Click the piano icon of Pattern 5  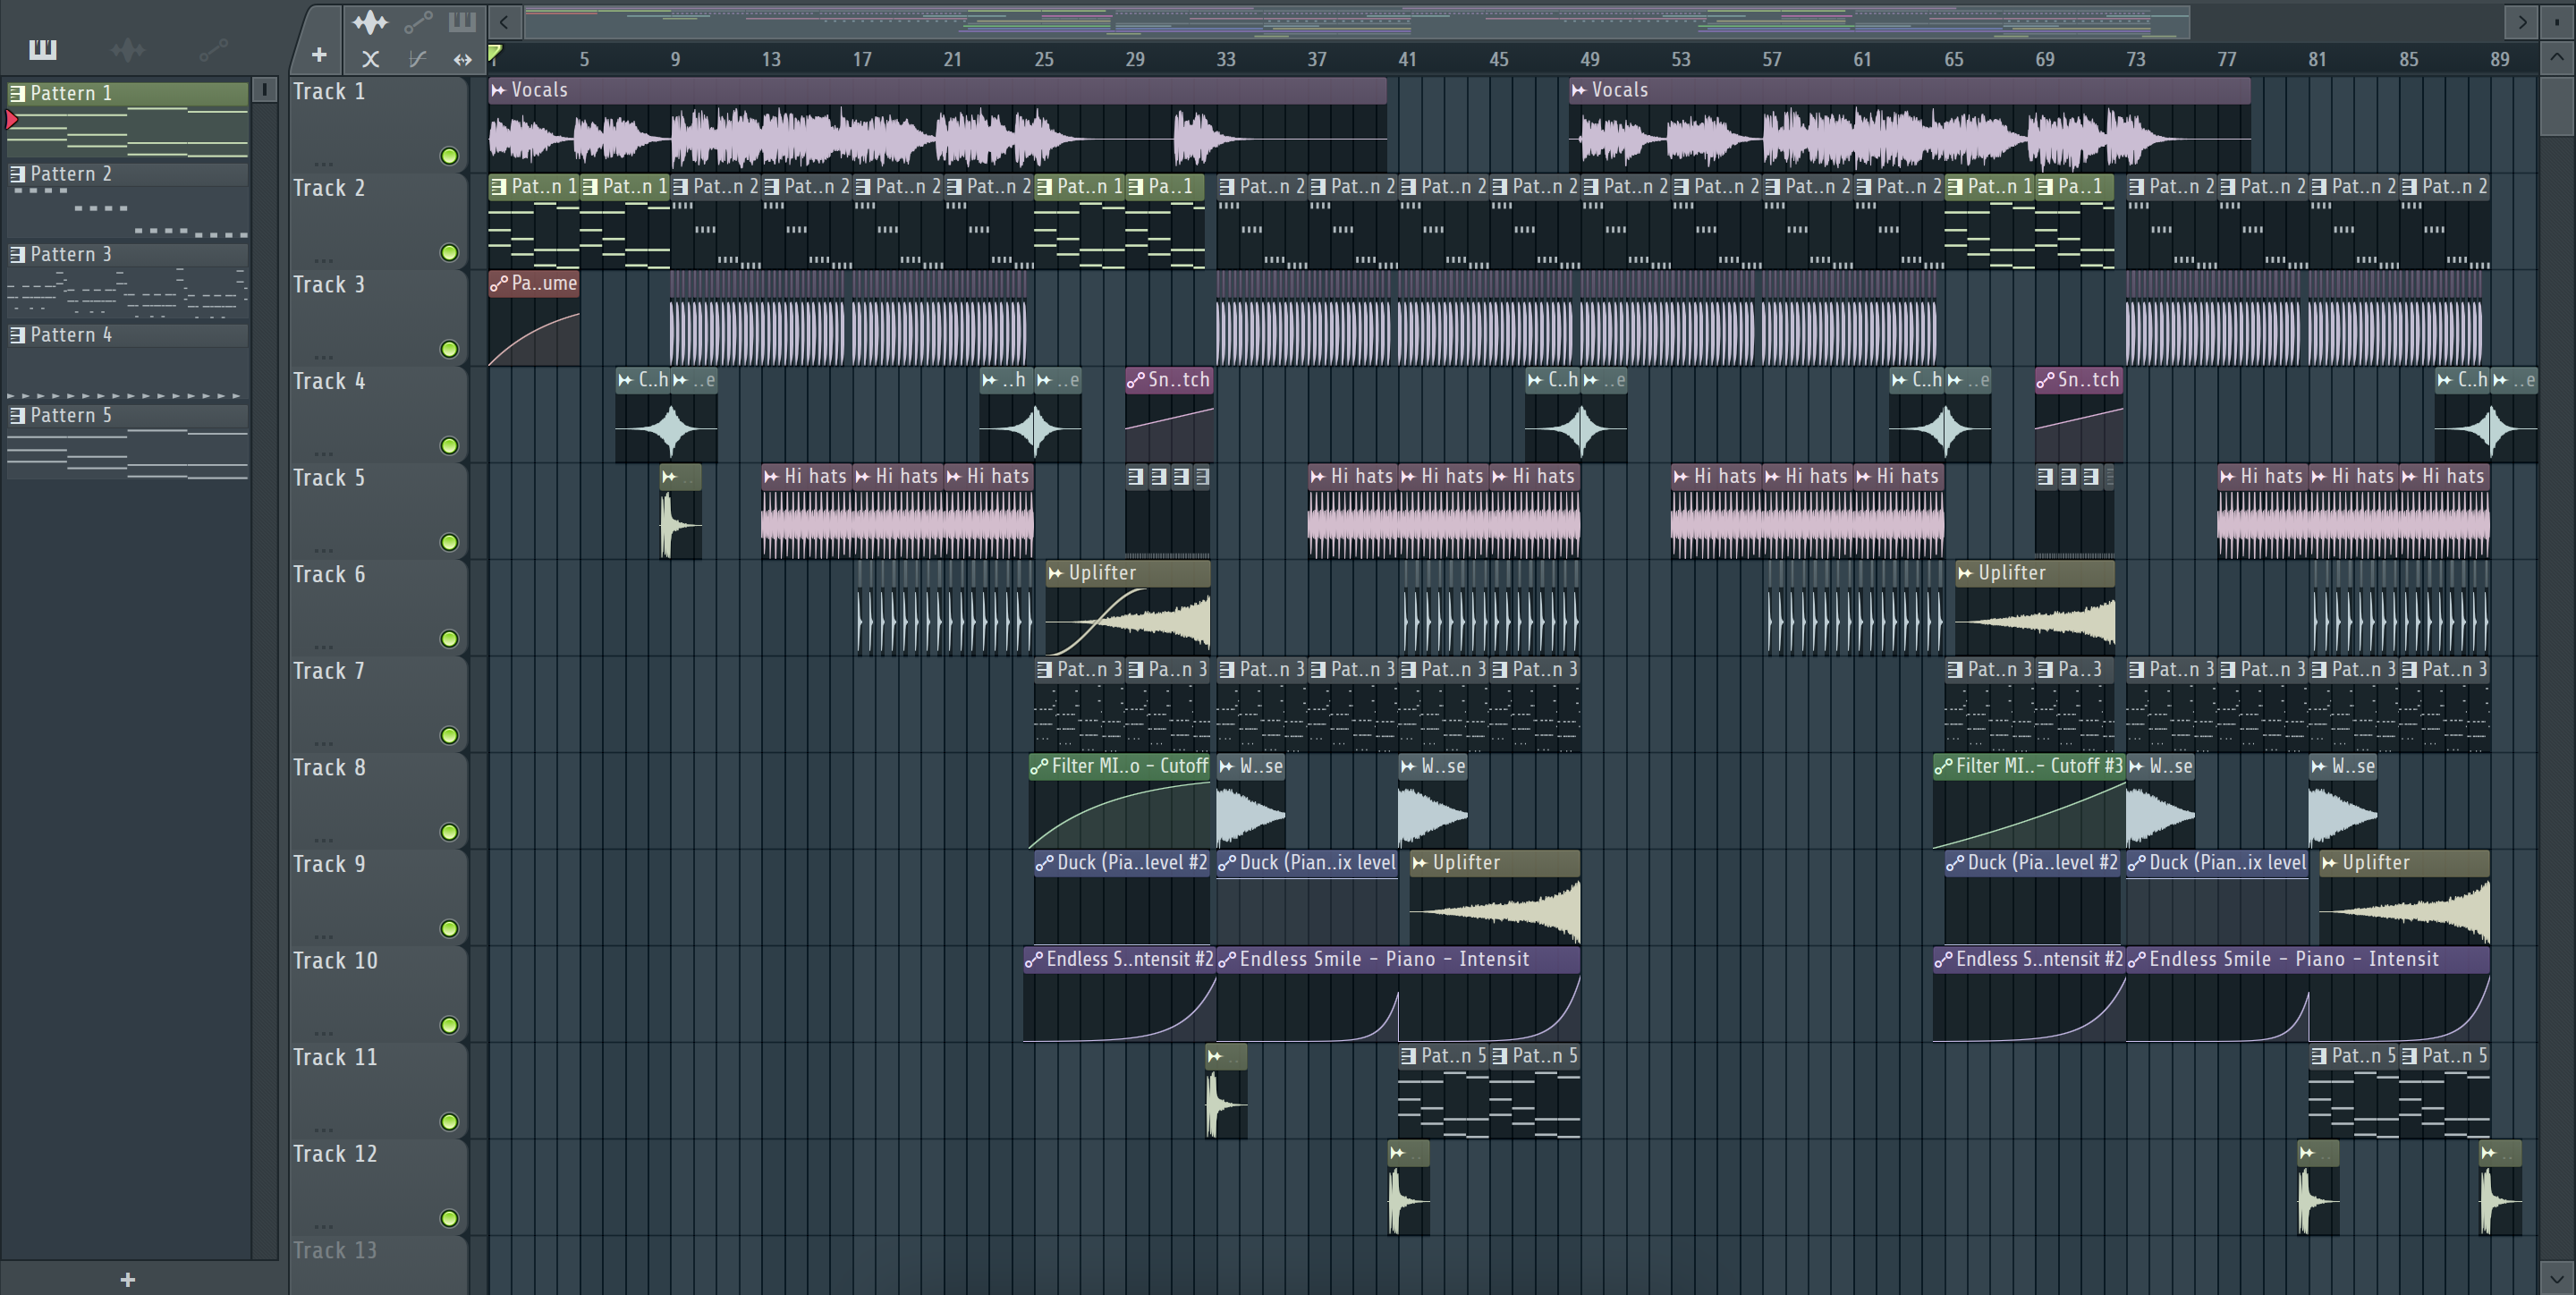(18, 415)
